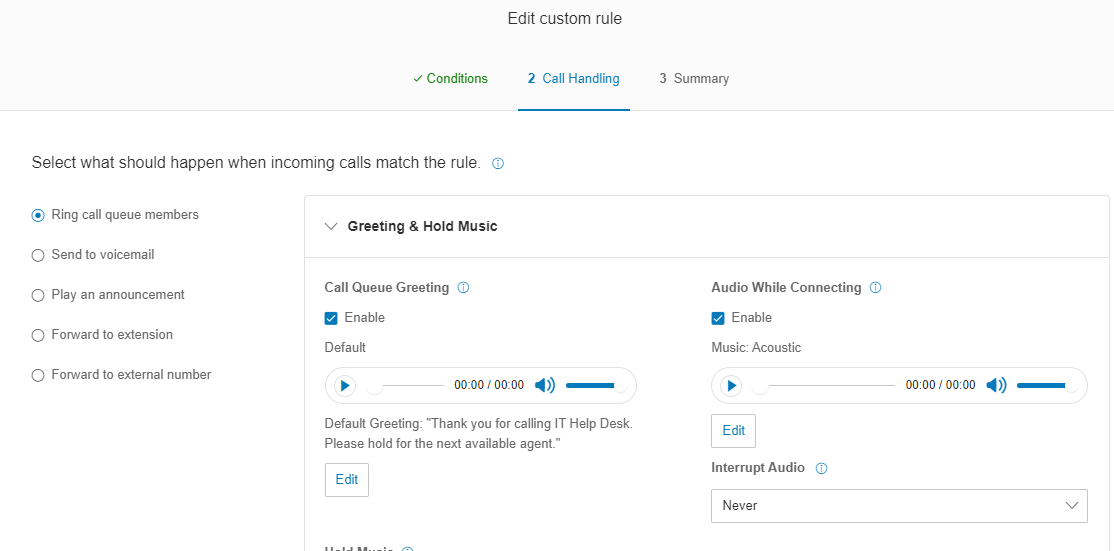Viewport: 1114px width, 551px height.
Task: Collapse the Greeting & Hold Music section
Action: (x=330, y=227)
